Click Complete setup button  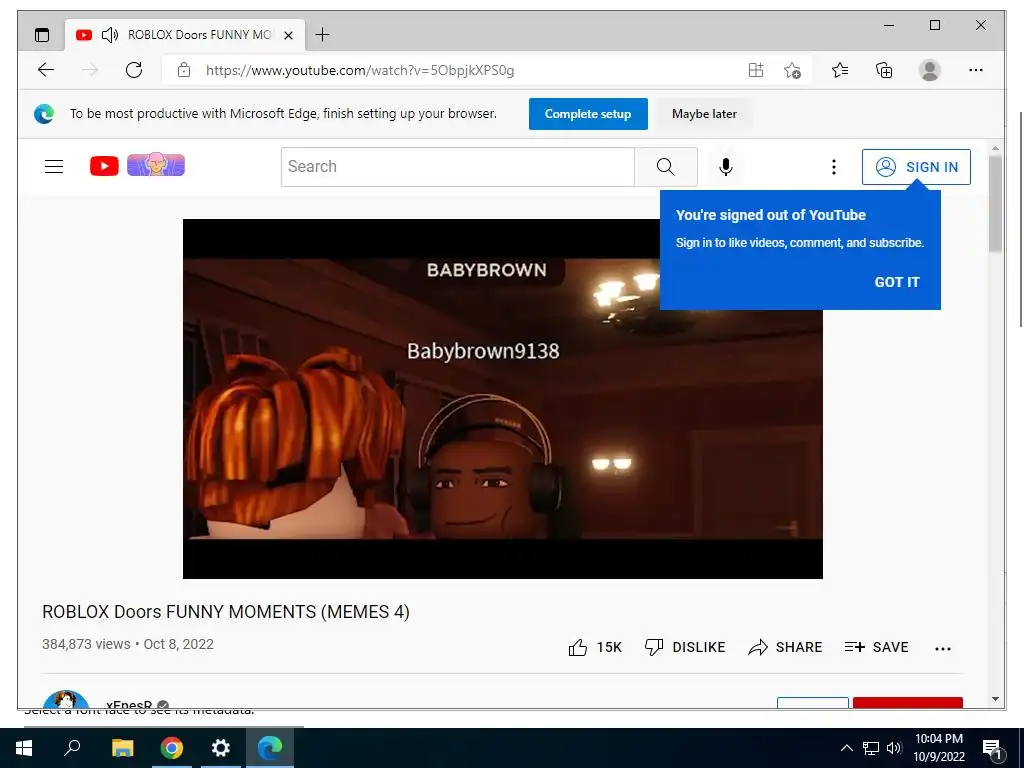coord(588,114)
